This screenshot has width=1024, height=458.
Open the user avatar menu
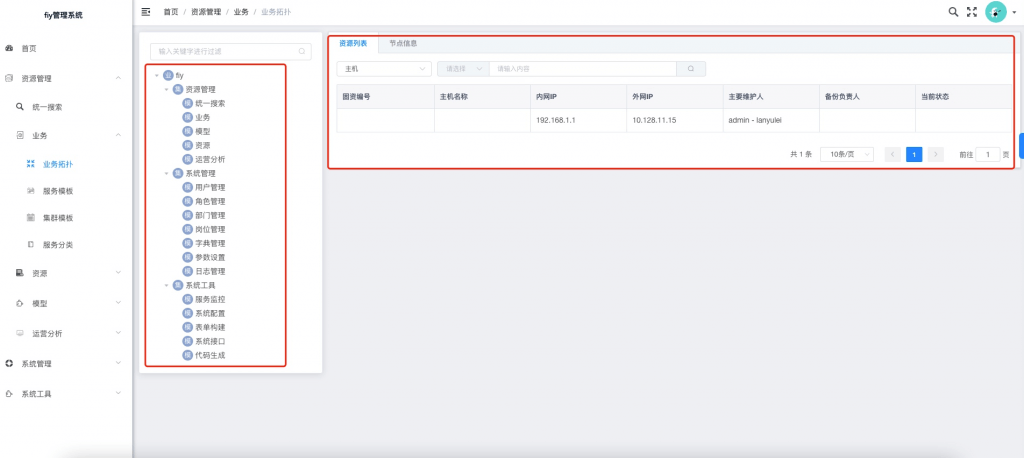(996, 12)
